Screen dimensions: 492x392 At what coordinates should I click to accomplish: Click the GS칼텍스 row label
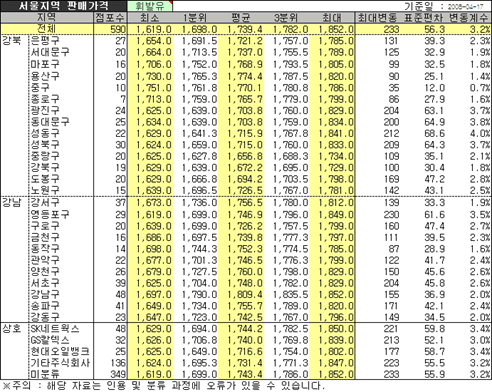[x=50, y=340]
